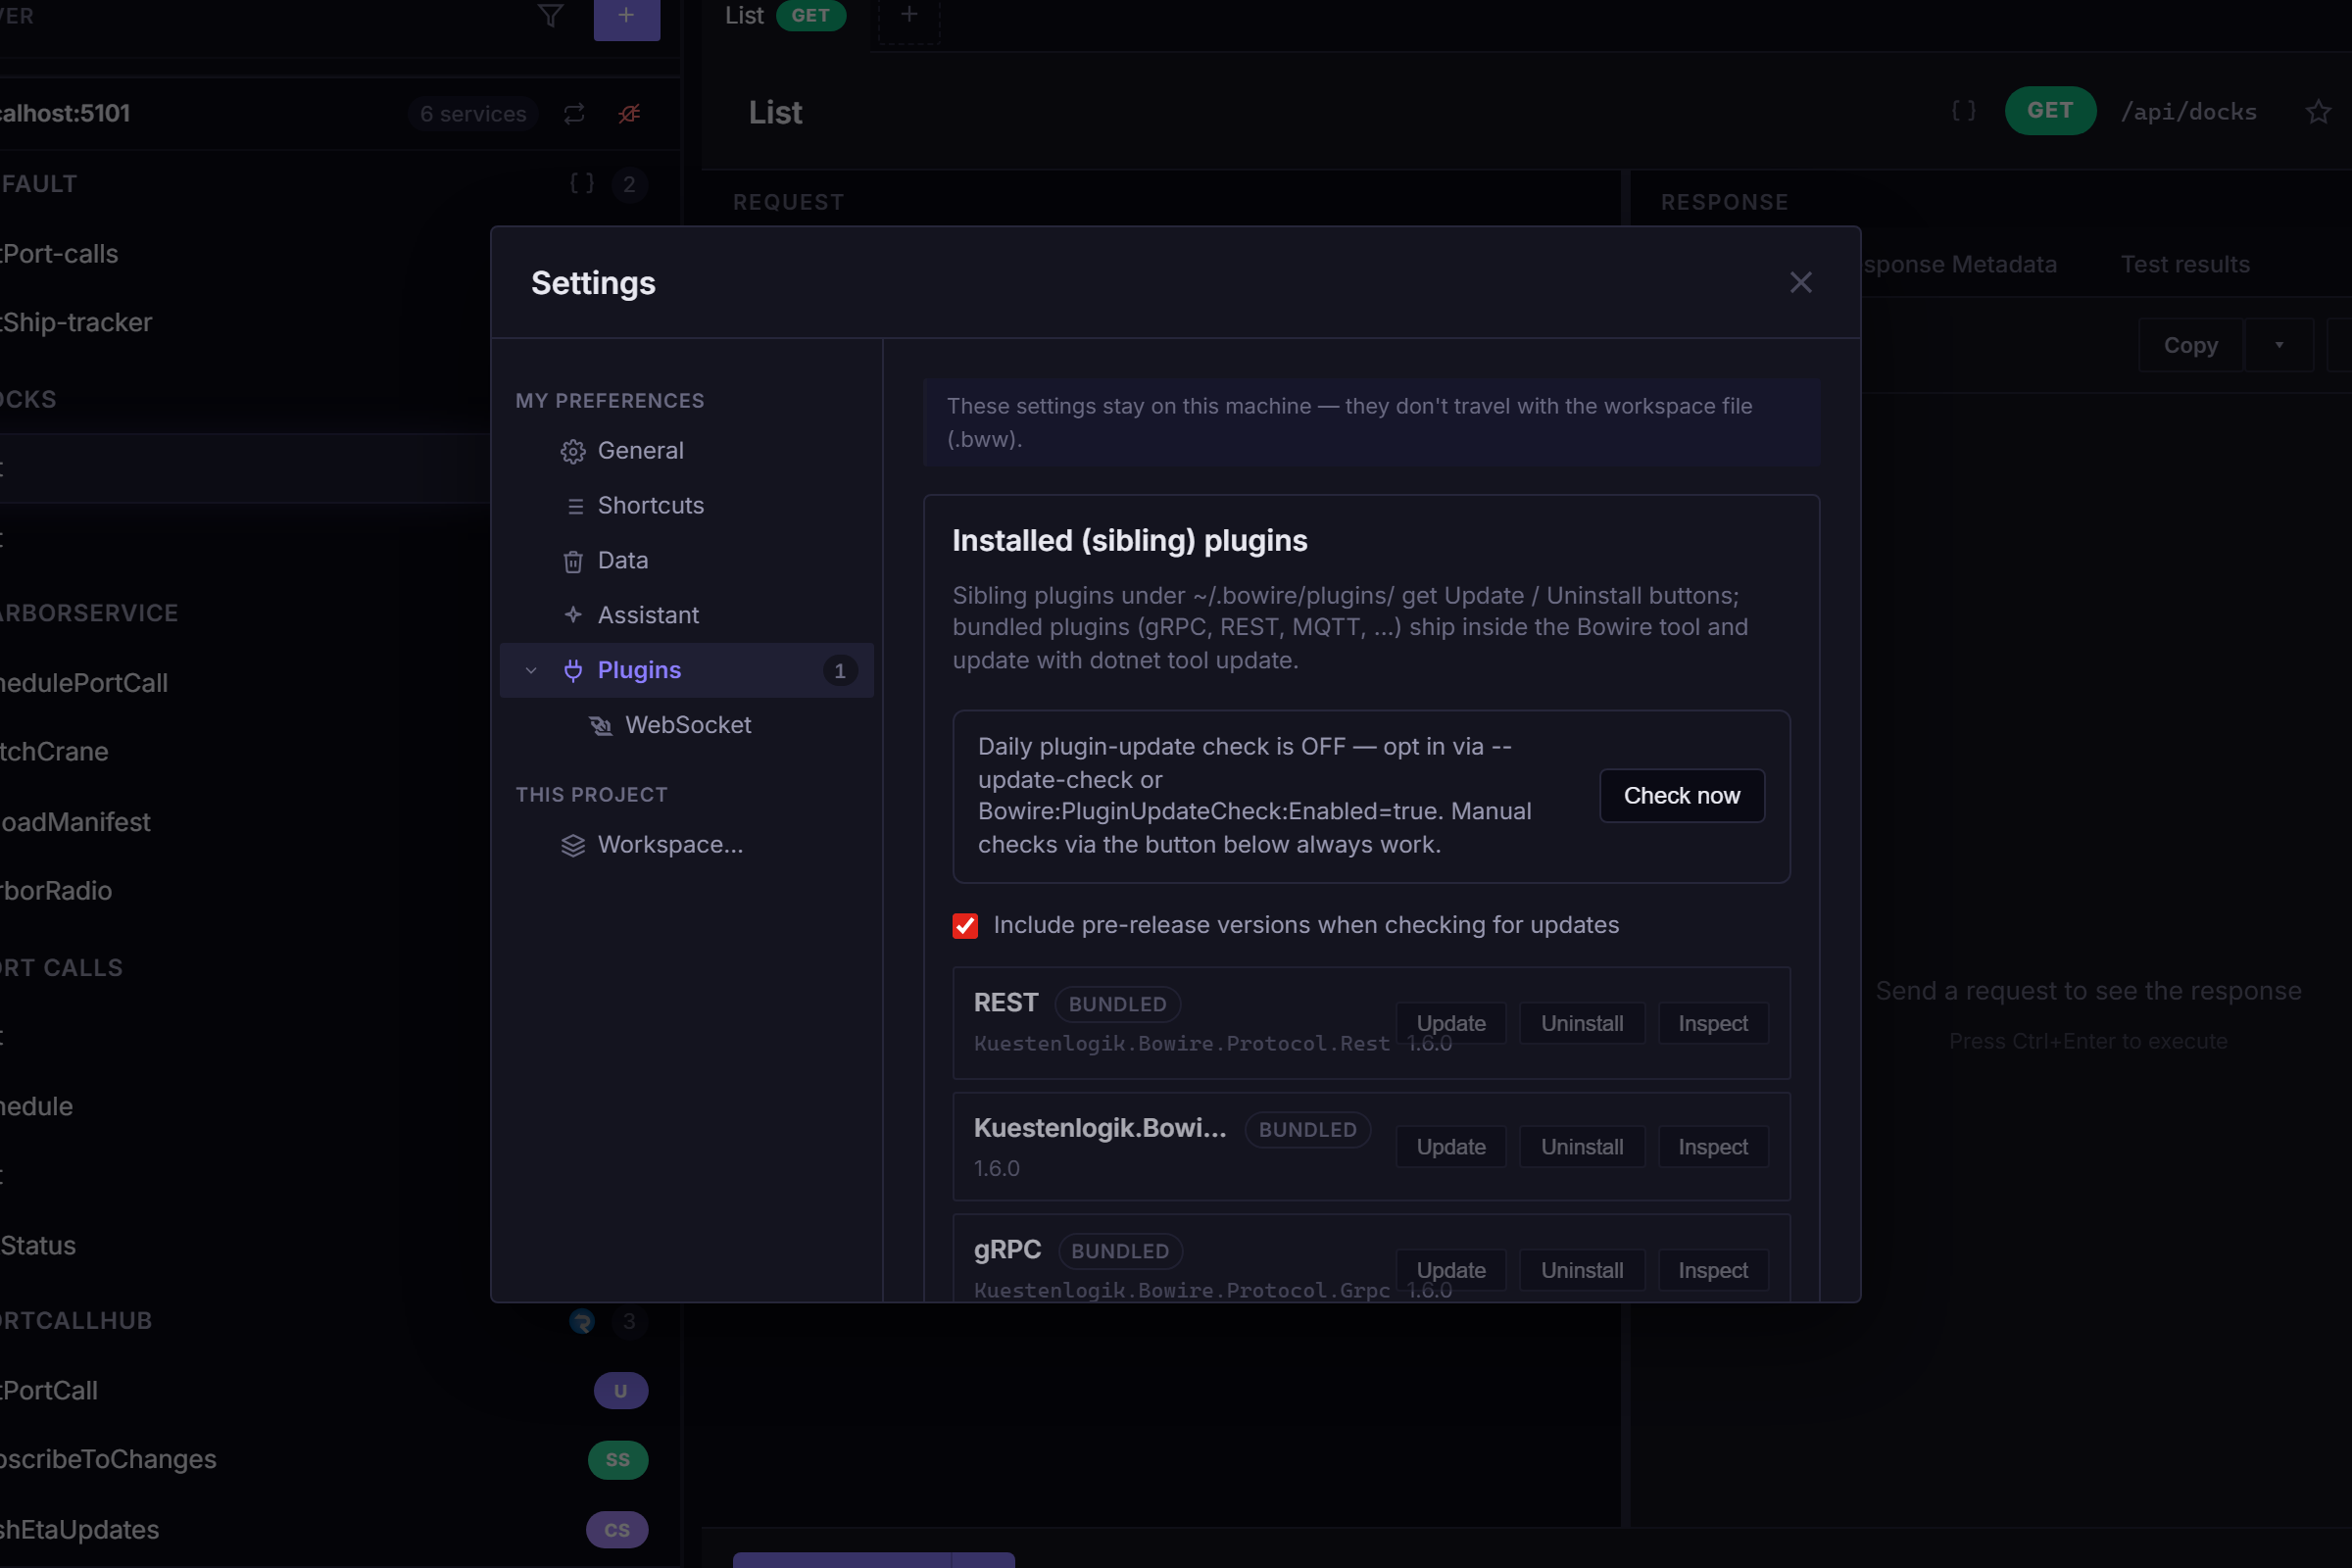Select Port-calls in sidebar
This screenshot has width=2352, height=1568.
click(340, 254)
